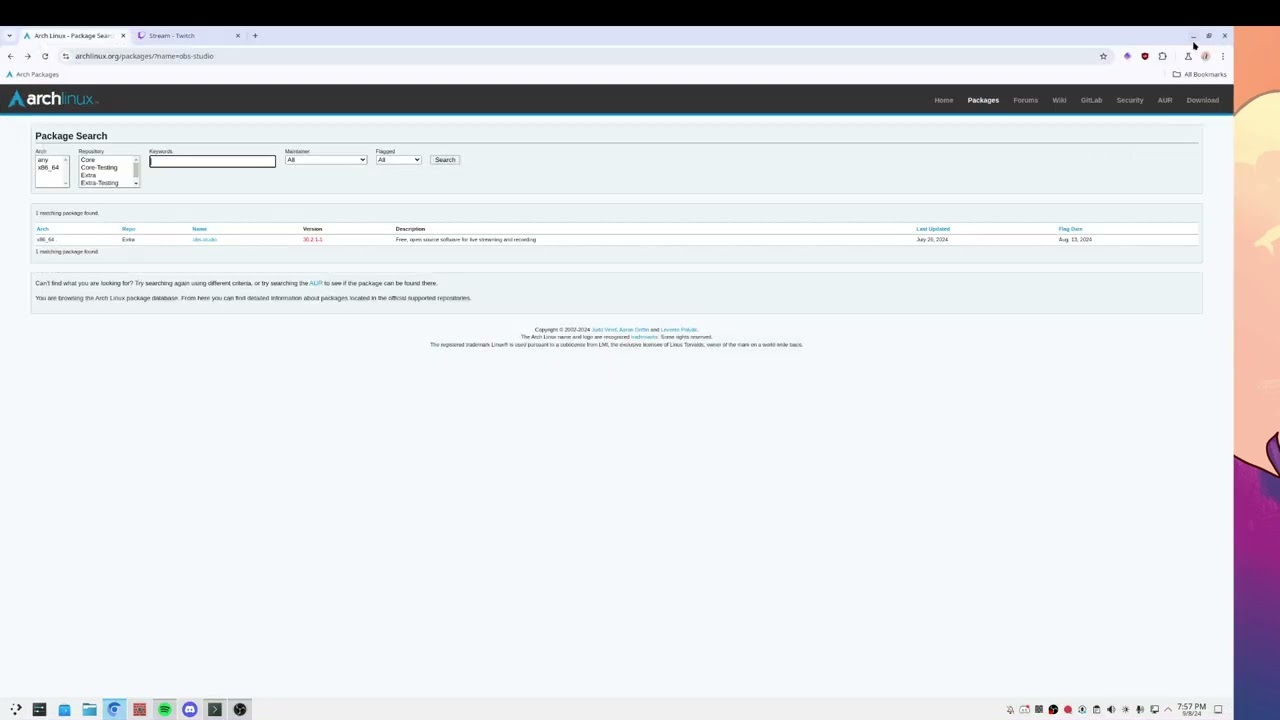
Task: Sort results by Name column
Action: click(x=199, y=229)
